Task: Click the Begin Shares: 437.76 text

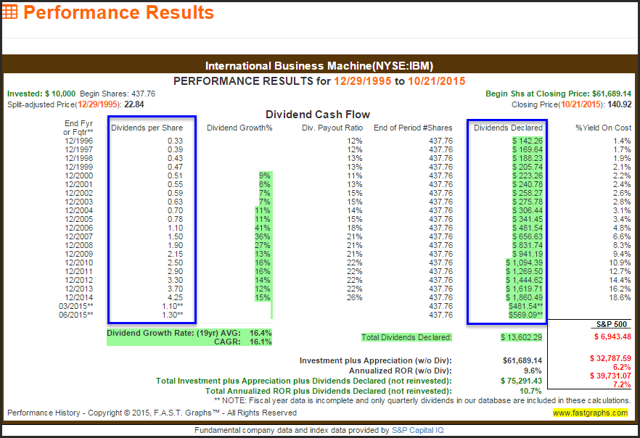Action: (118, 93)
